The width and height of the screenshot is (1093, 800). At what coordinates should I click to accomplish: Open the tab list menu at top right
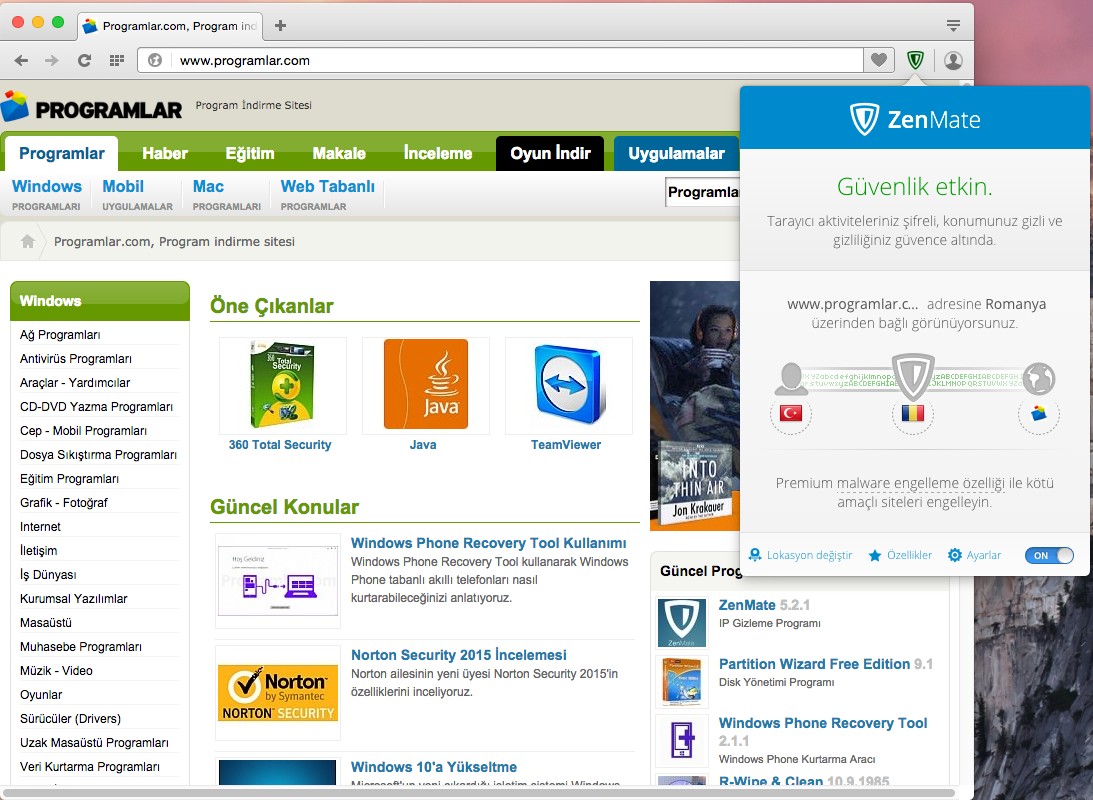click(953, 26)
